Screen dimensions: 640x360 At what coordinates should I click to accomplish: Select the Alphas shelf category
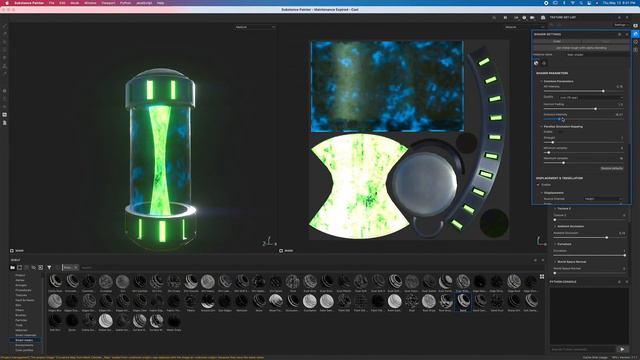coord(20,280)
